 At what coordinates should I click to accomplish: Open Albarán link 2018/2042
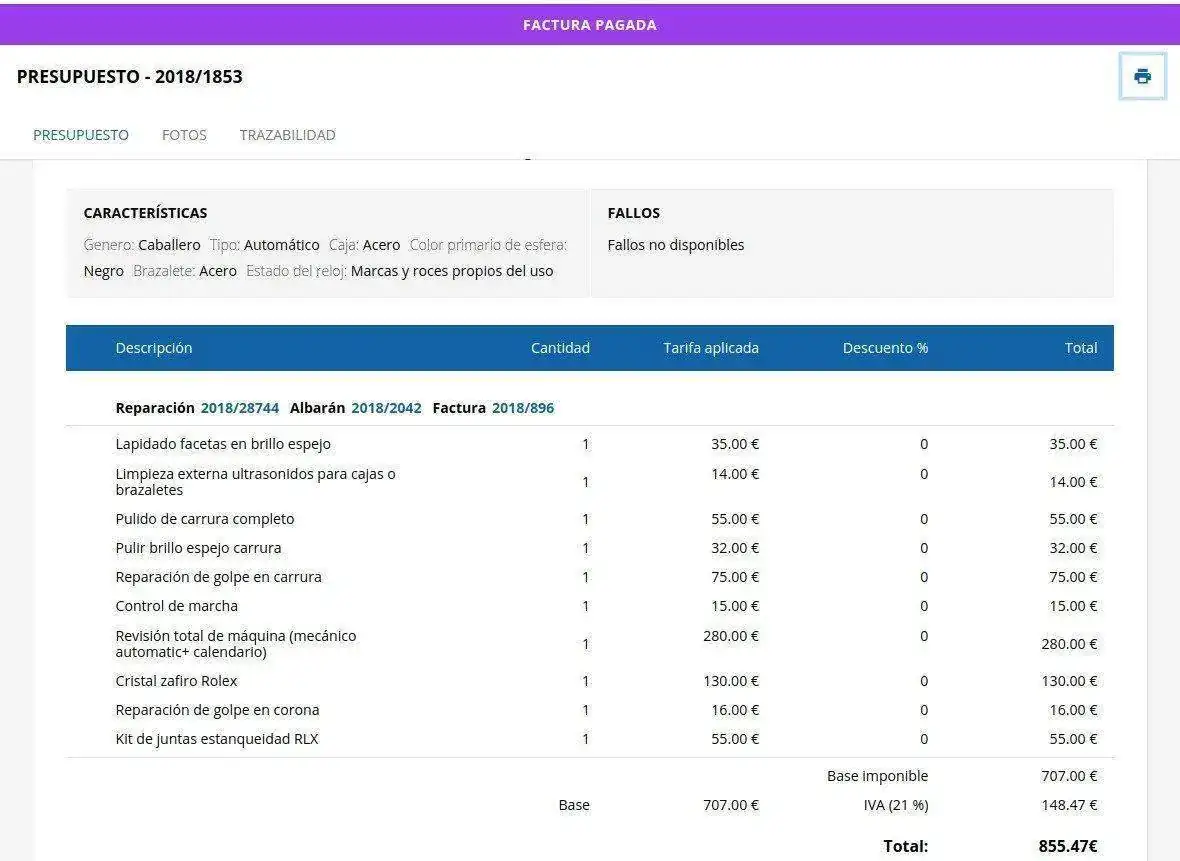pos(386,408)
